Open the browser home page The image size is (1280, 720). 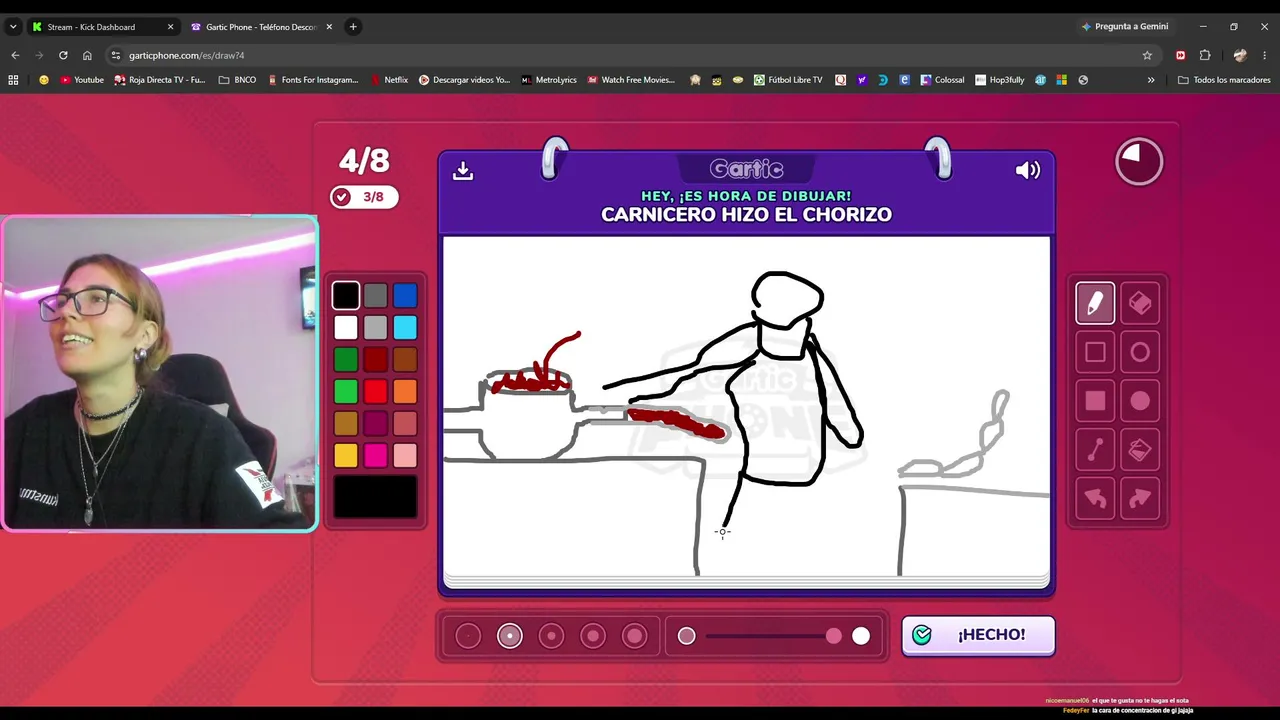tap(87, 55)
